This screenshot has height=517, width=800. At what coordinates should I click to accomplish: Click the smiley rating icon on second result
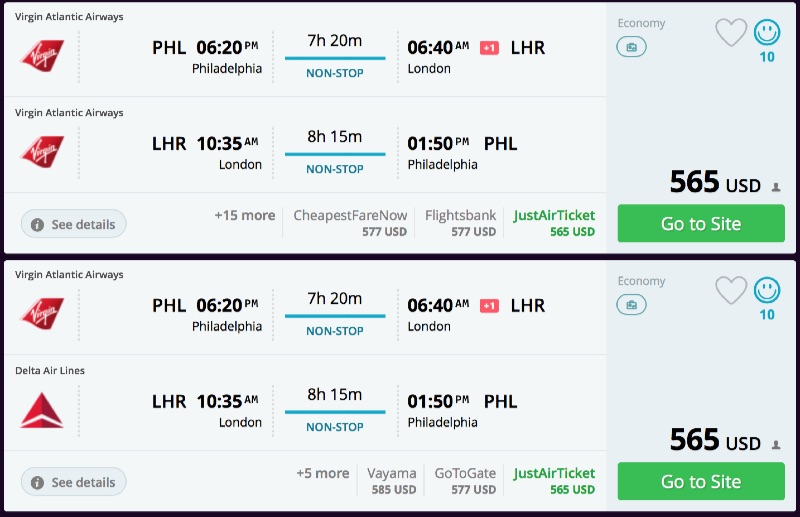point(767,291)
